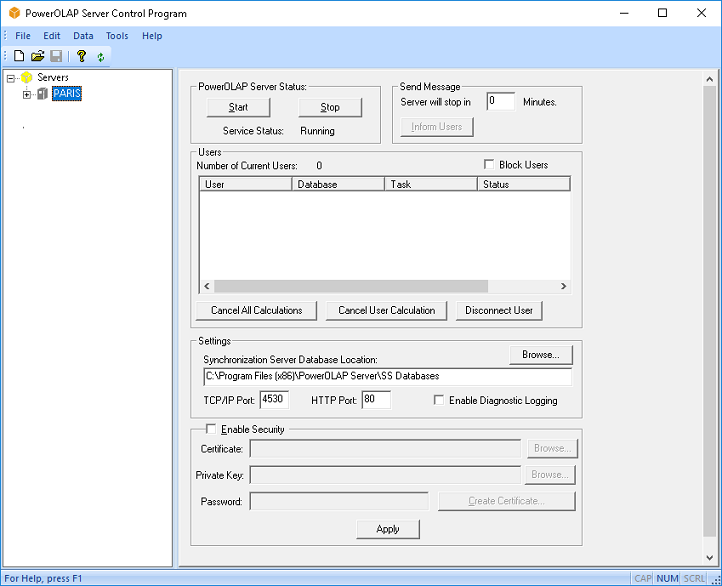Select the Servers root tree item
The width and height of the screenshot is (722, 586).
(53, 77)
